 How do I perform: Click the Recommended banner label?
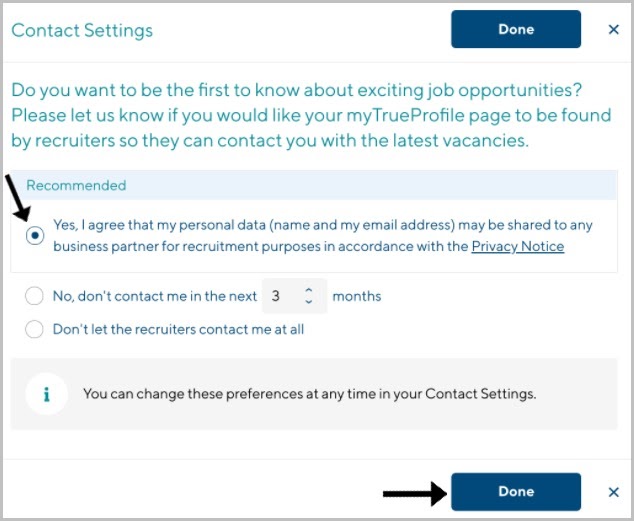[76, 185]
